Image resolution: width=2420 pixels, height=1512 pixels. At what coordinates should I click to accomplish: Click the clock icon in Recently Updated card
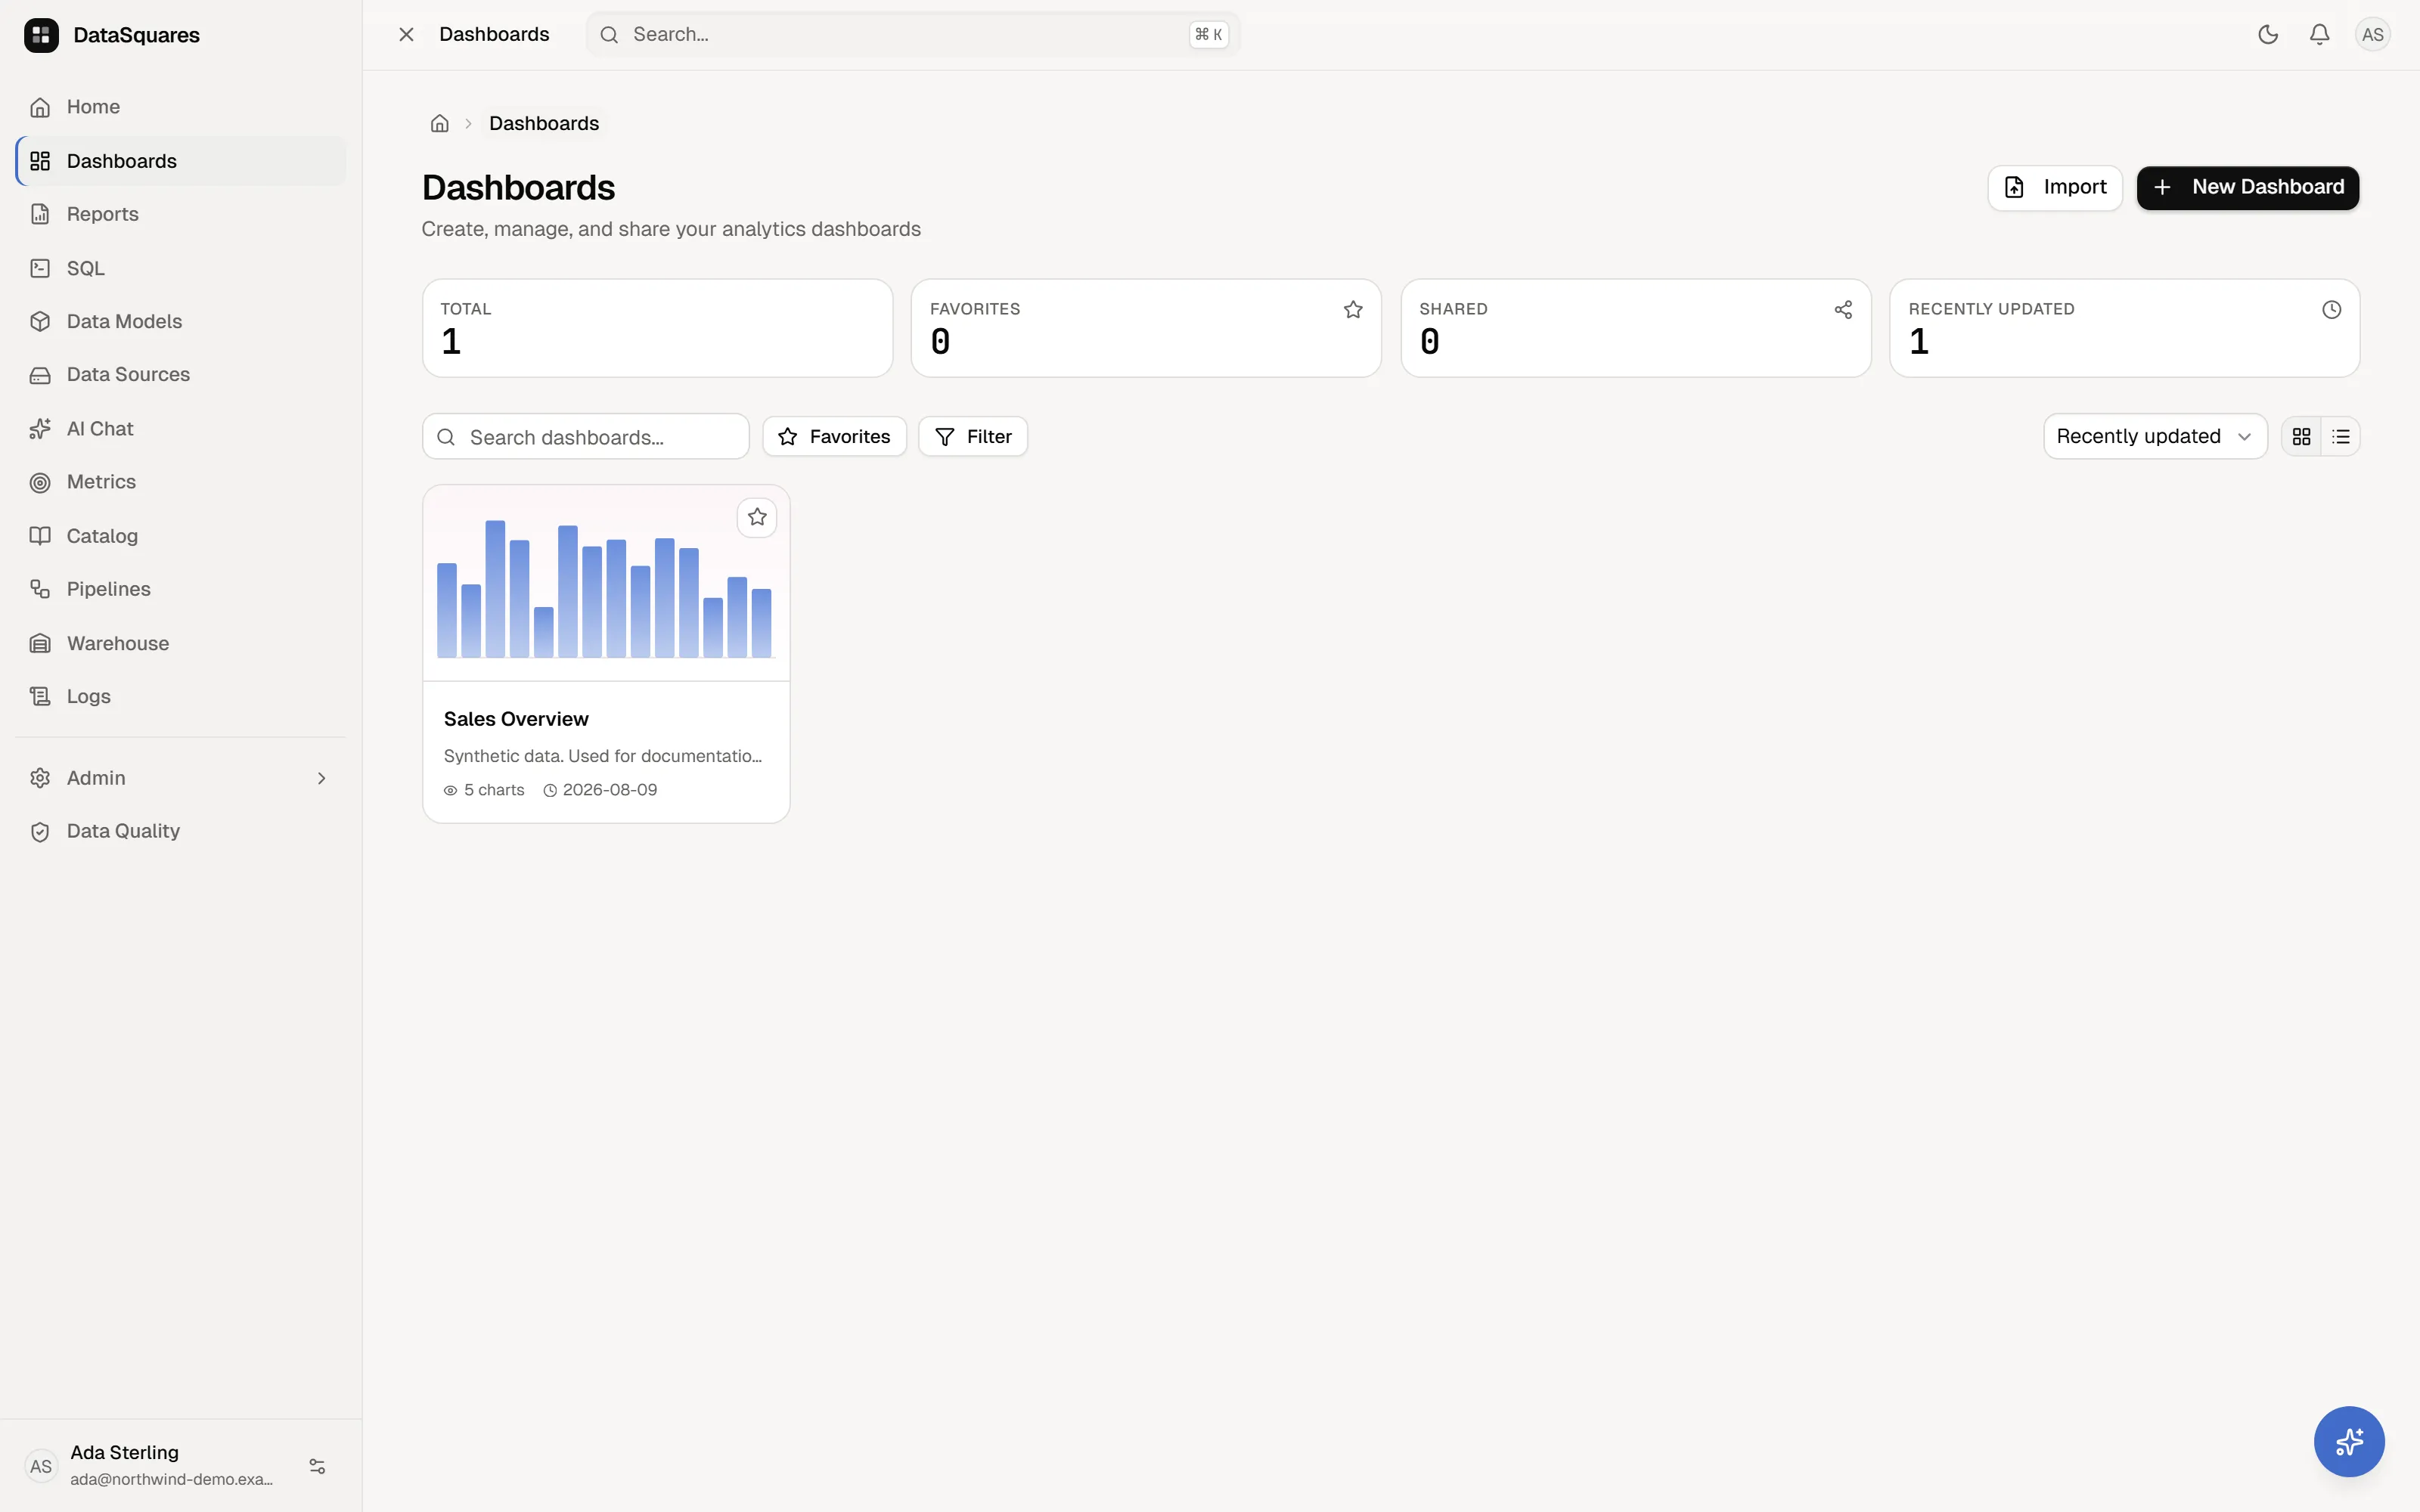tap(2331, 310)
